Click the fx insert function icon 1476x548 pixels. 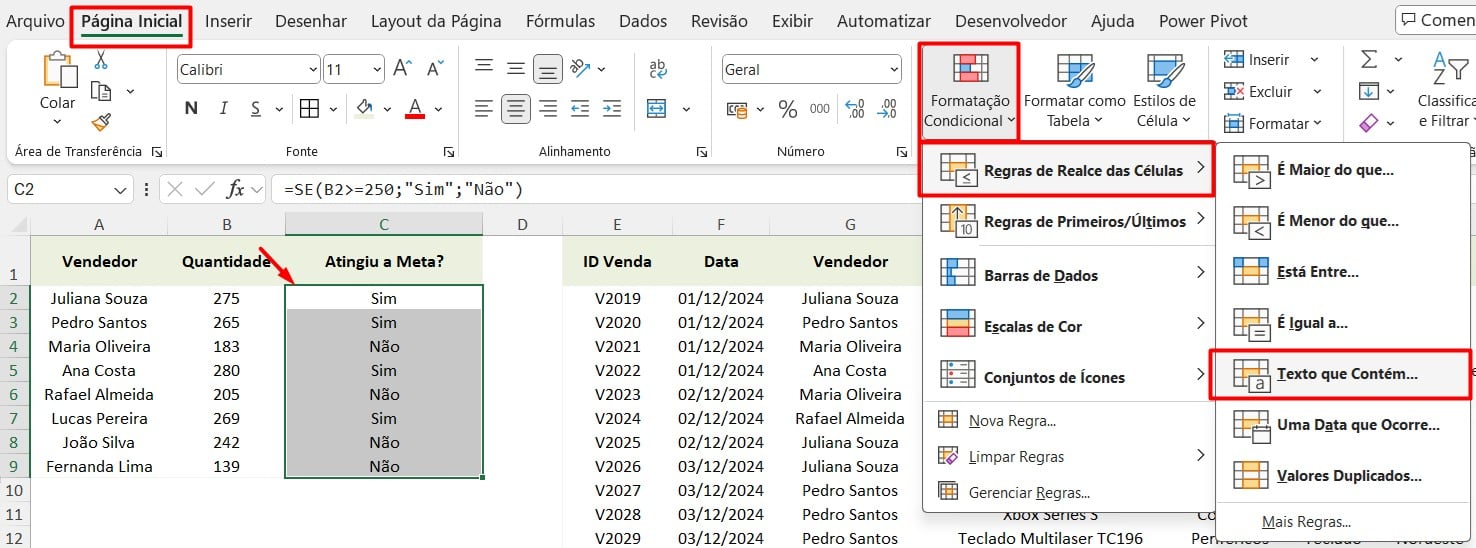tap(236, 189)
